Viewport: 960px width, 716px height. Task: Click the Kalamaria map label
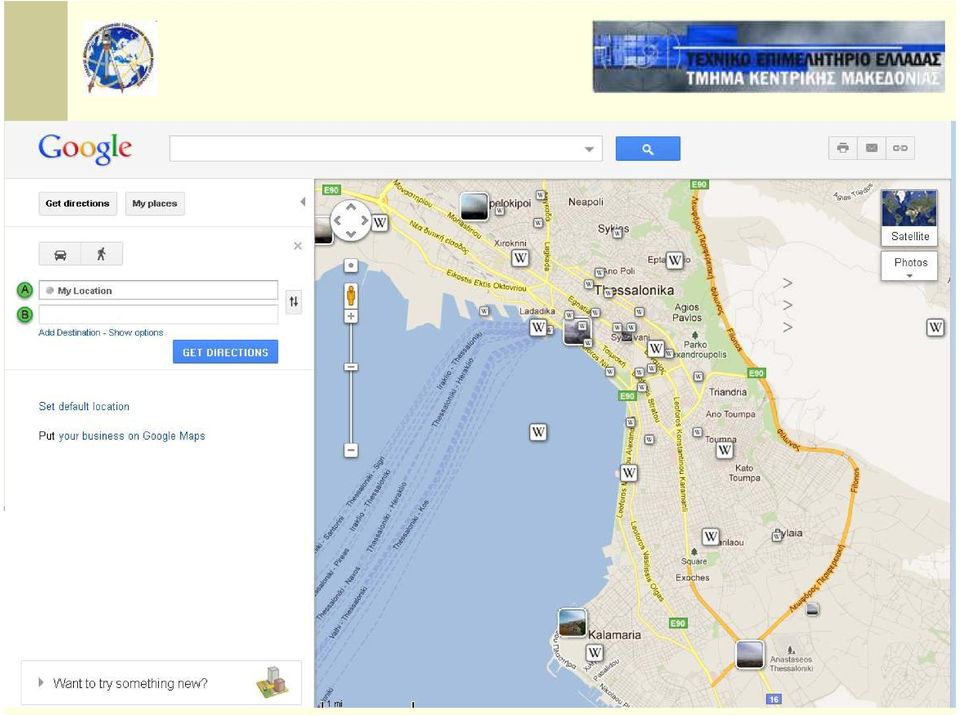tap(614, 635)
